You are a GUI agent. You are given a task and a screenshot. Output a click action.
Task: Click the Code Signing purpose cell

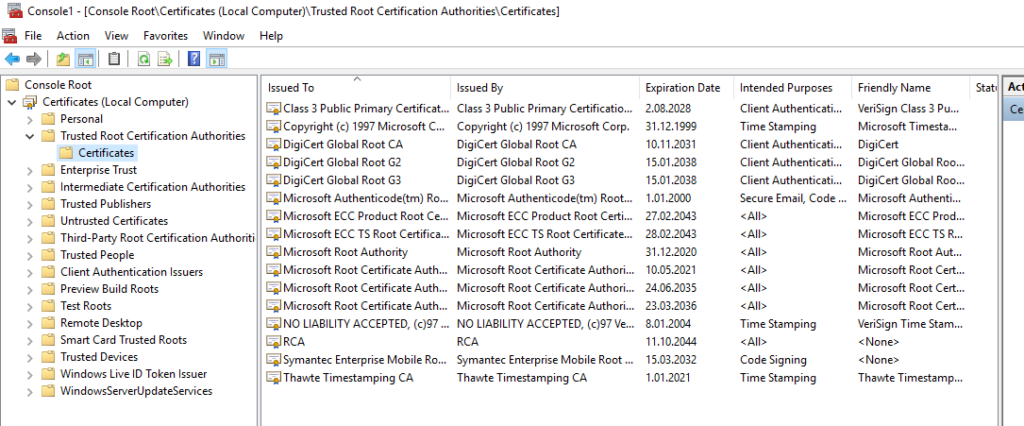pos(773,360)
